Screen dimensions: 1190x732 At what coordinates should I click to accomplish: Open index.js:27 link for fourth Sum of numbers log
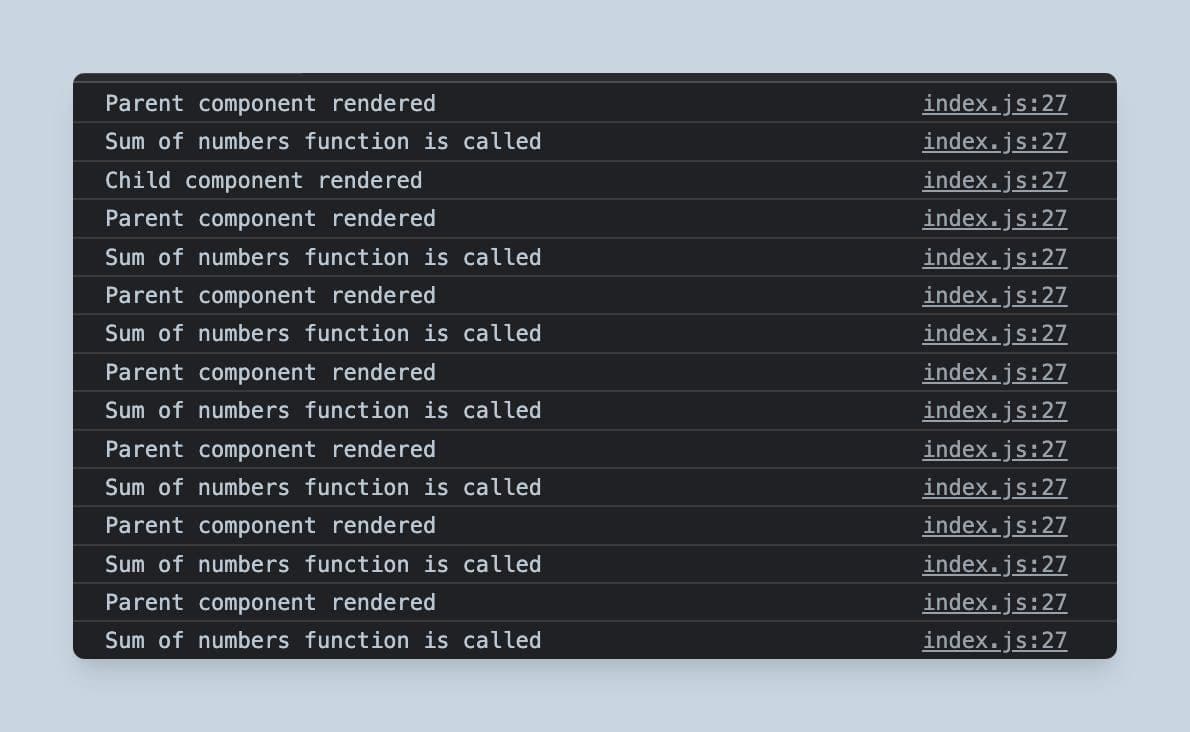pos(994,411)
